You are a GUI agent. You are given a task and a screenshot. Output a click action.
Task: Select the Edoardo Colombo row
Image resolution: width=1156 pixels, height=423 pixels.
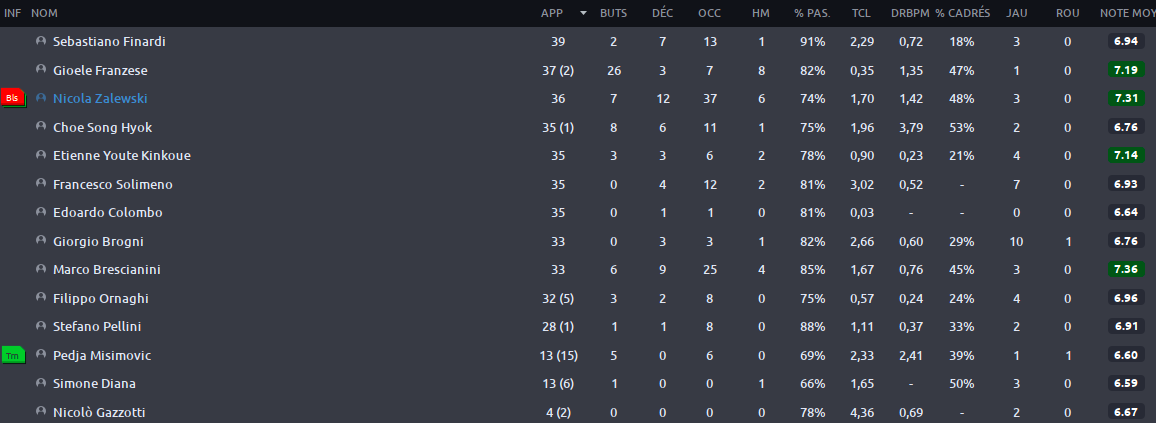[578, 212]
